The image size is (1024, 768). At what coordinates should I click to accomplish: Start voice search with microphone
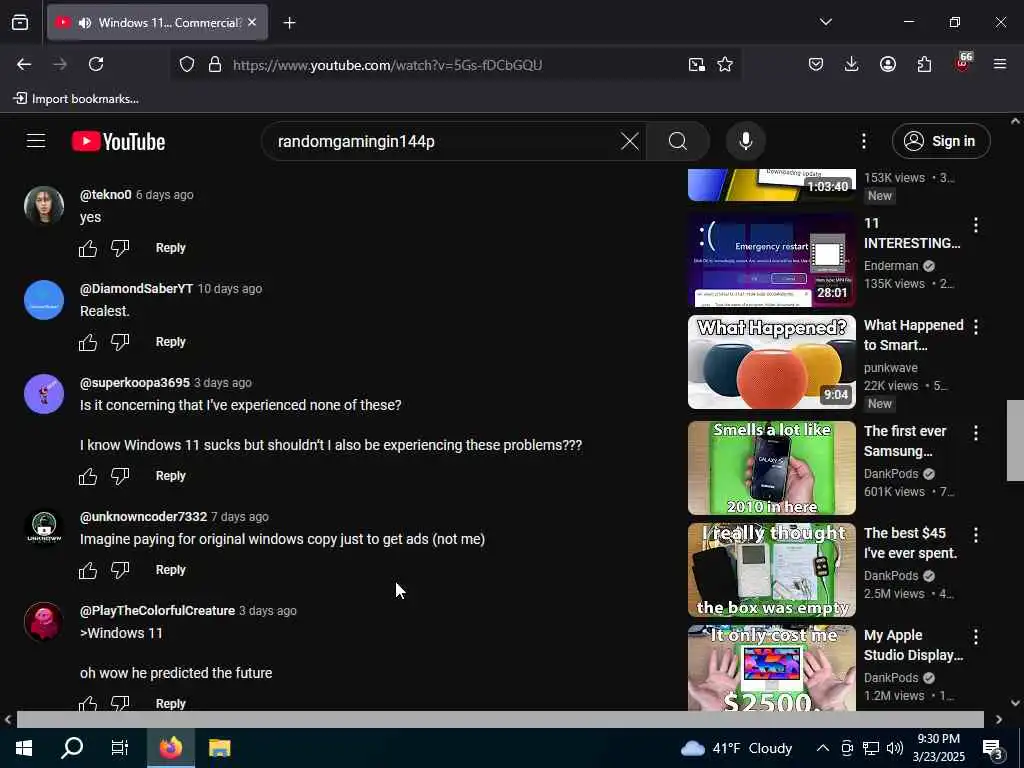746,141
